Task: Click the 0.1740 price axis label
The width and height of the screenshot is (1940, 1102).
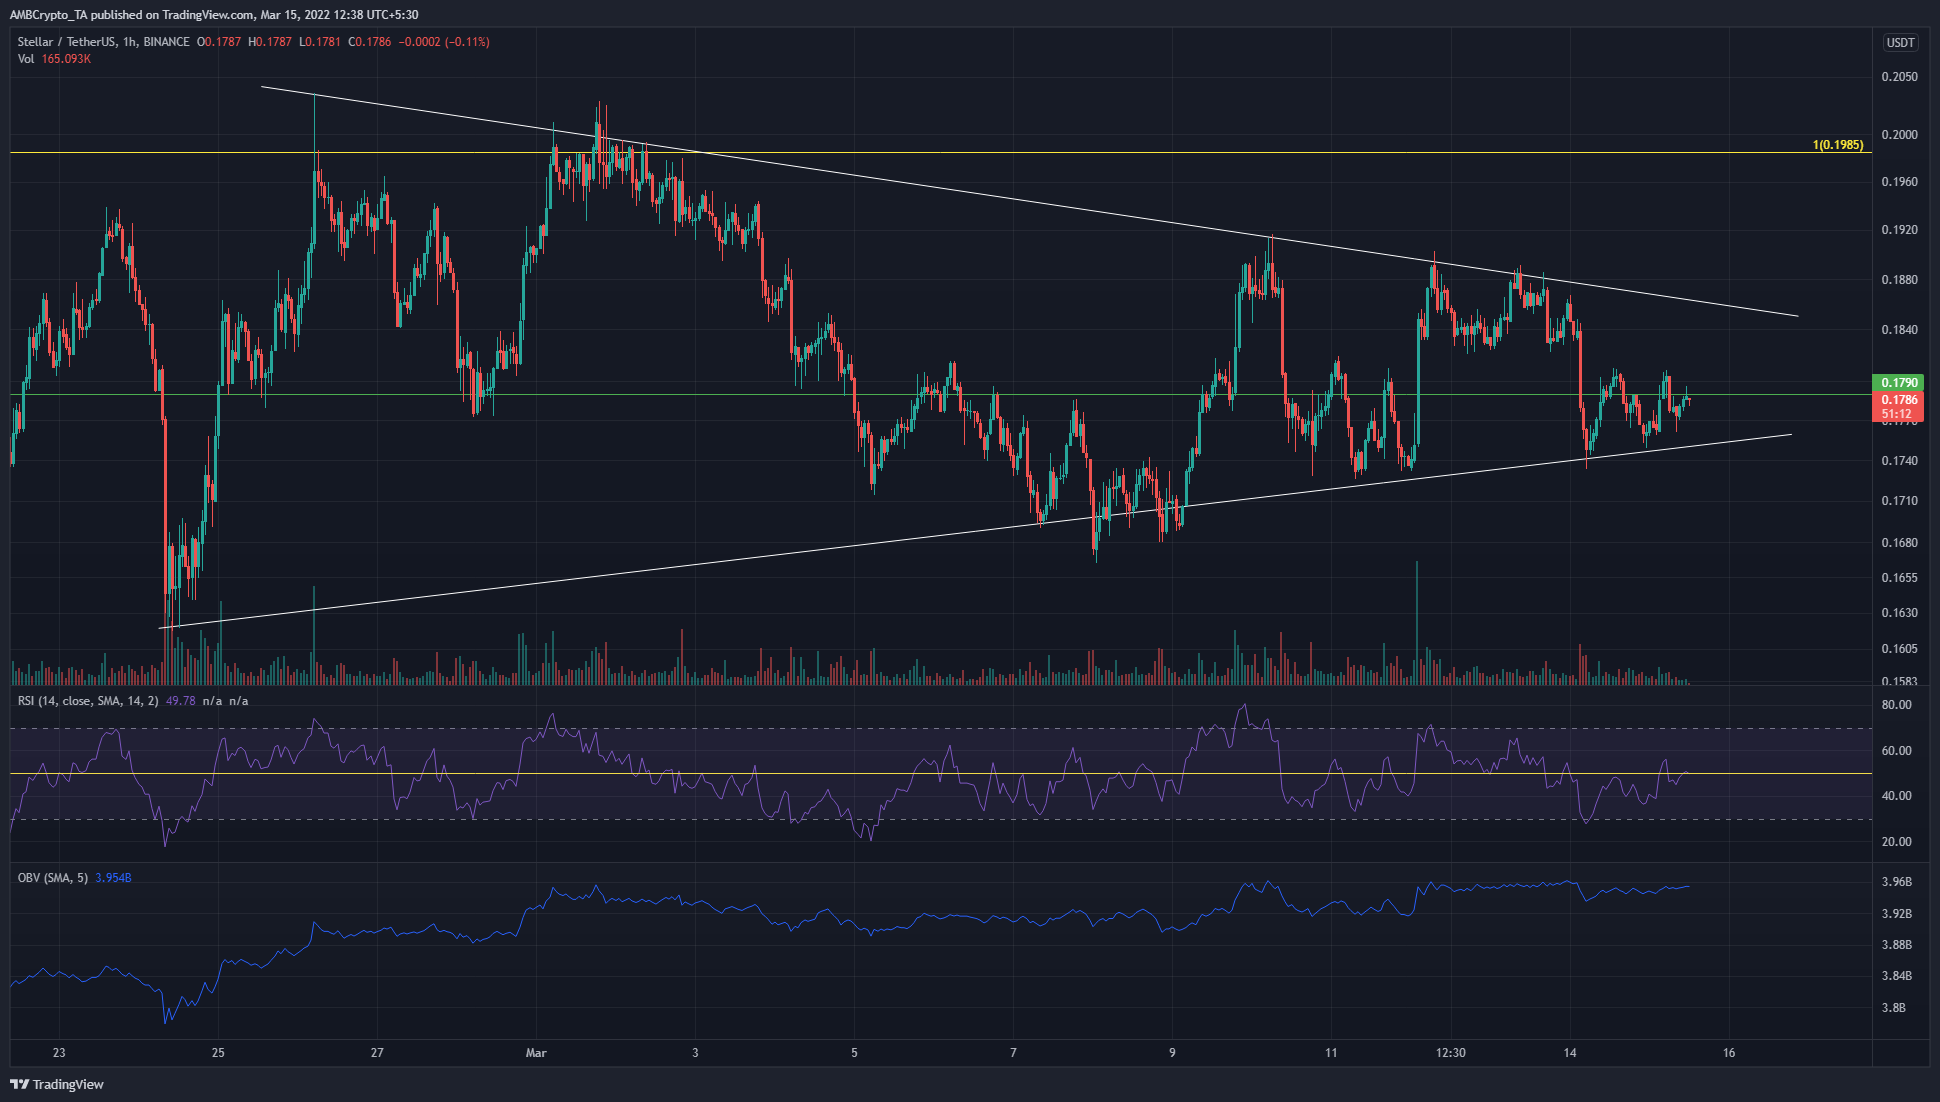Action: (x=1899, y=461)
